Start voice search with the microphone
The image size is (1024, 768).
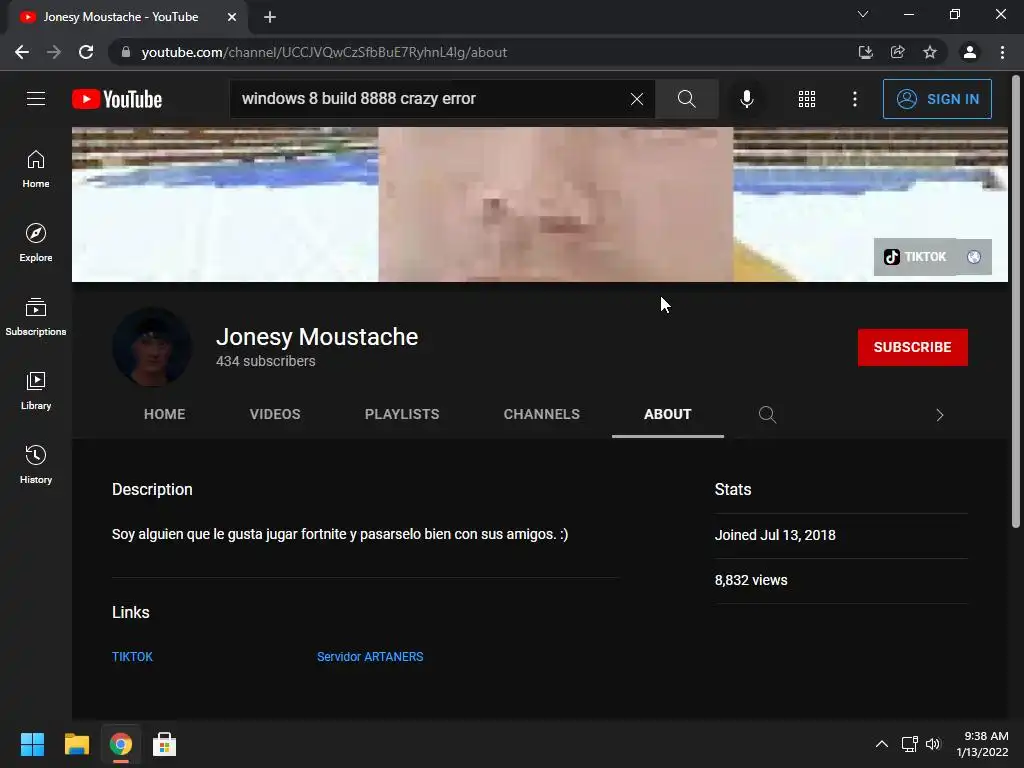pyautogui.click(x=746, y=99)
